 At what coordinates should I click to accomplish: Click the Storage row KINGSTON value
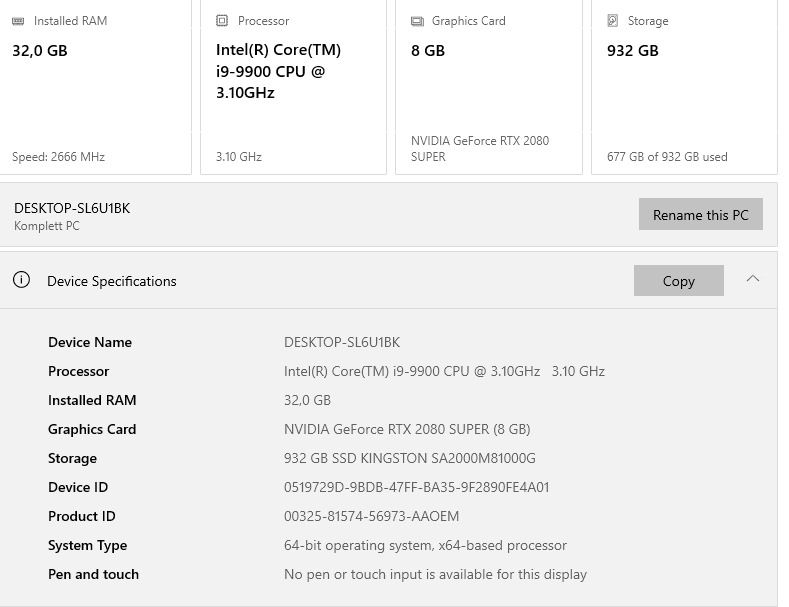[x=410, y=458]
